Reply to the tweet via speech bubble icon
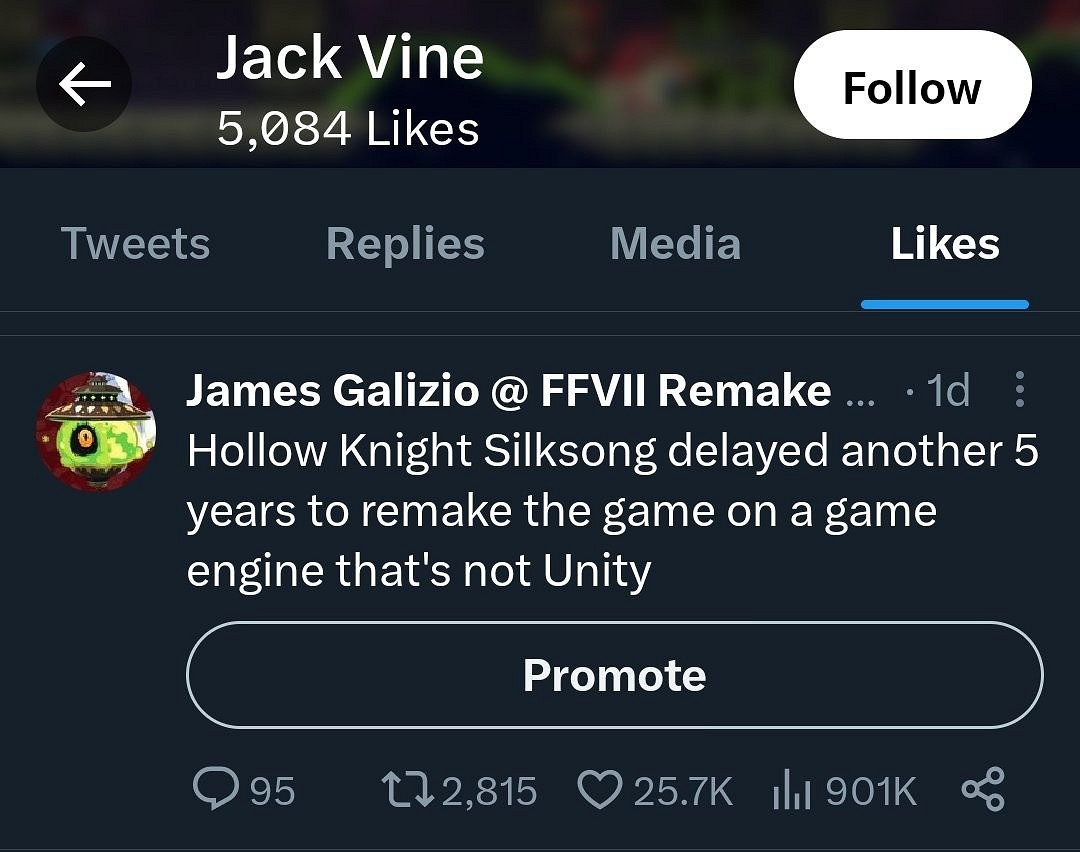This screenshot has height=852, width=1080. click(x=213, y=791)
